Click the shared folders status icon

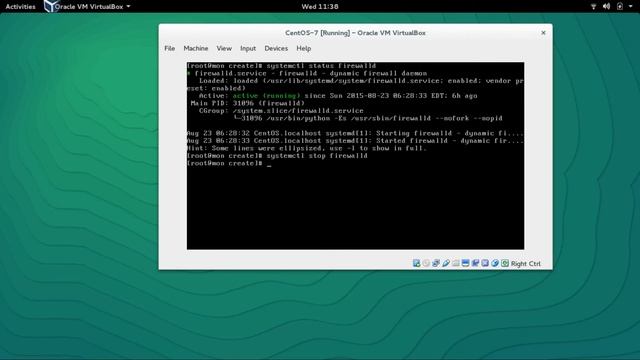(456, 263)
